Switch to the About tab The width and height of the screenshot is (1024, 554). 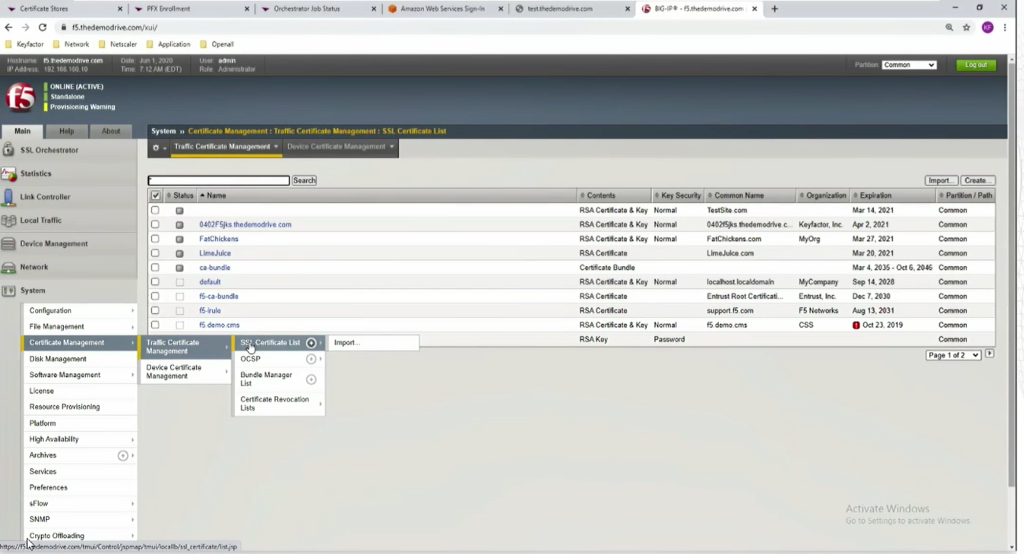110,131
